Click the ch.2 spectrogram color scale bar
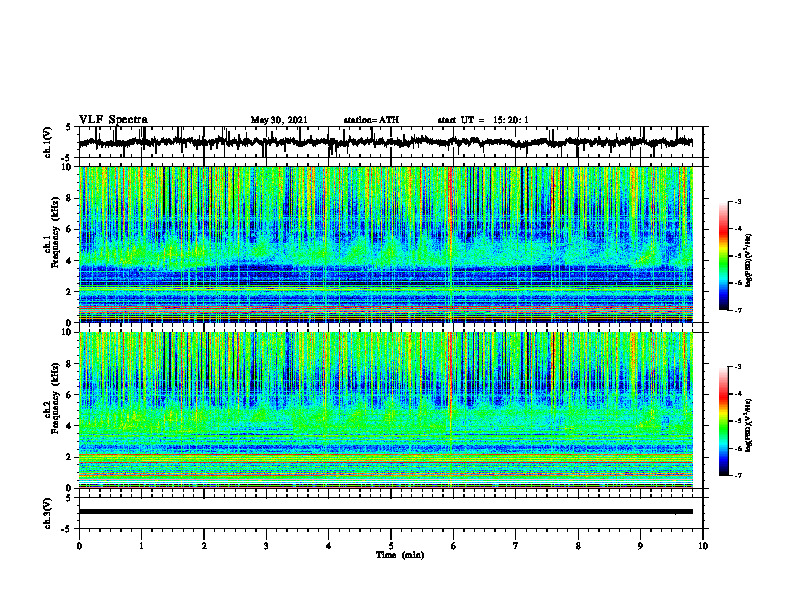This screenshot has height=612, width=792. [723, 421]
